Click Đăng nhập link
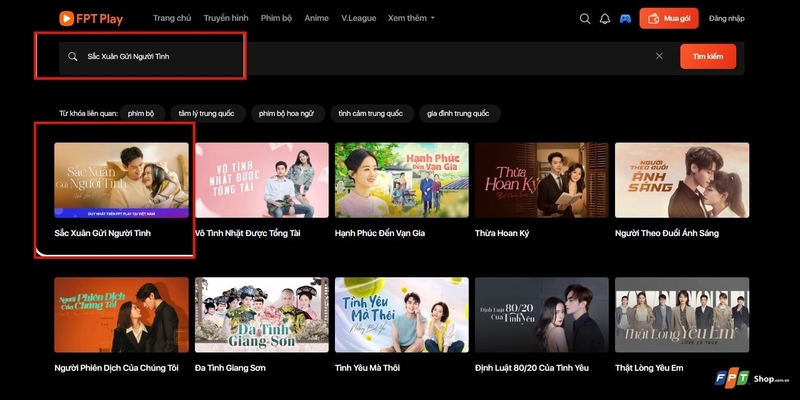The height and width of the screenshot is (400, 800). point(727,18)
